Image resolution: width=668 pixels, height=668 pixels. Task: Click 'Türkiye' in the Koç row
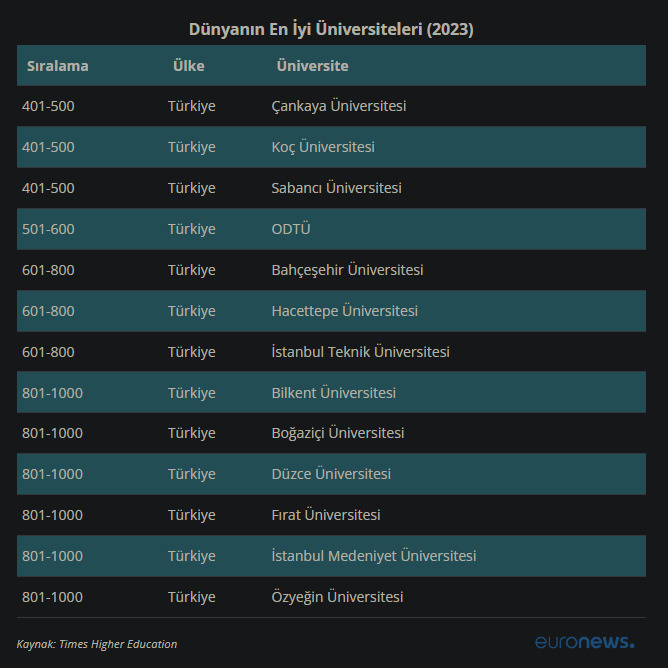tap(192, 147)
